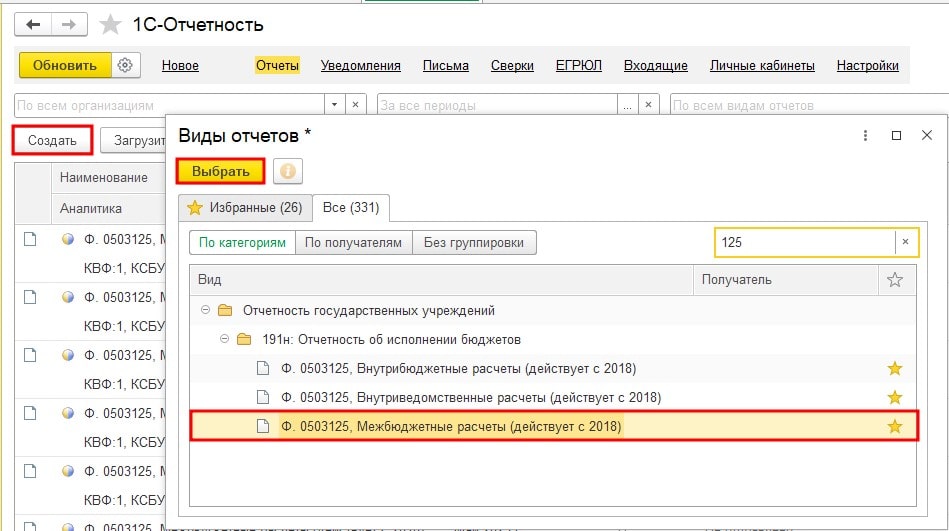Open the dialog's three-dot menu

pos(865,136)
